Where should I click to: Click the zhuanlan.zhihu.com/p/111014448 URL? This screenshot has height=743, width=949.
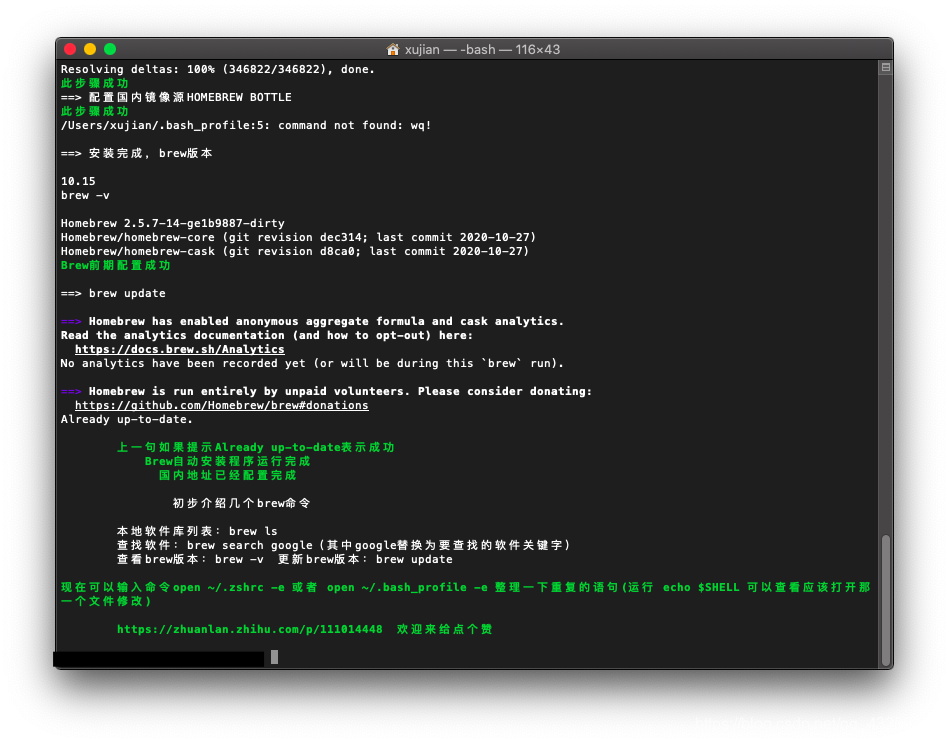pyautogui.click(x=249, y=629)
